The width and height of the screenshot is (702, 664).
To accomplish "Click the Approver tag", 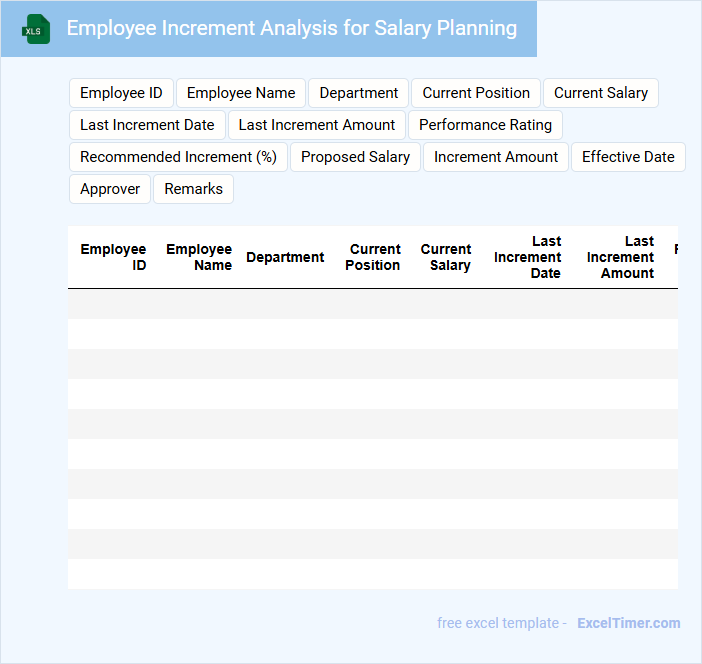I will pos(110,189).
